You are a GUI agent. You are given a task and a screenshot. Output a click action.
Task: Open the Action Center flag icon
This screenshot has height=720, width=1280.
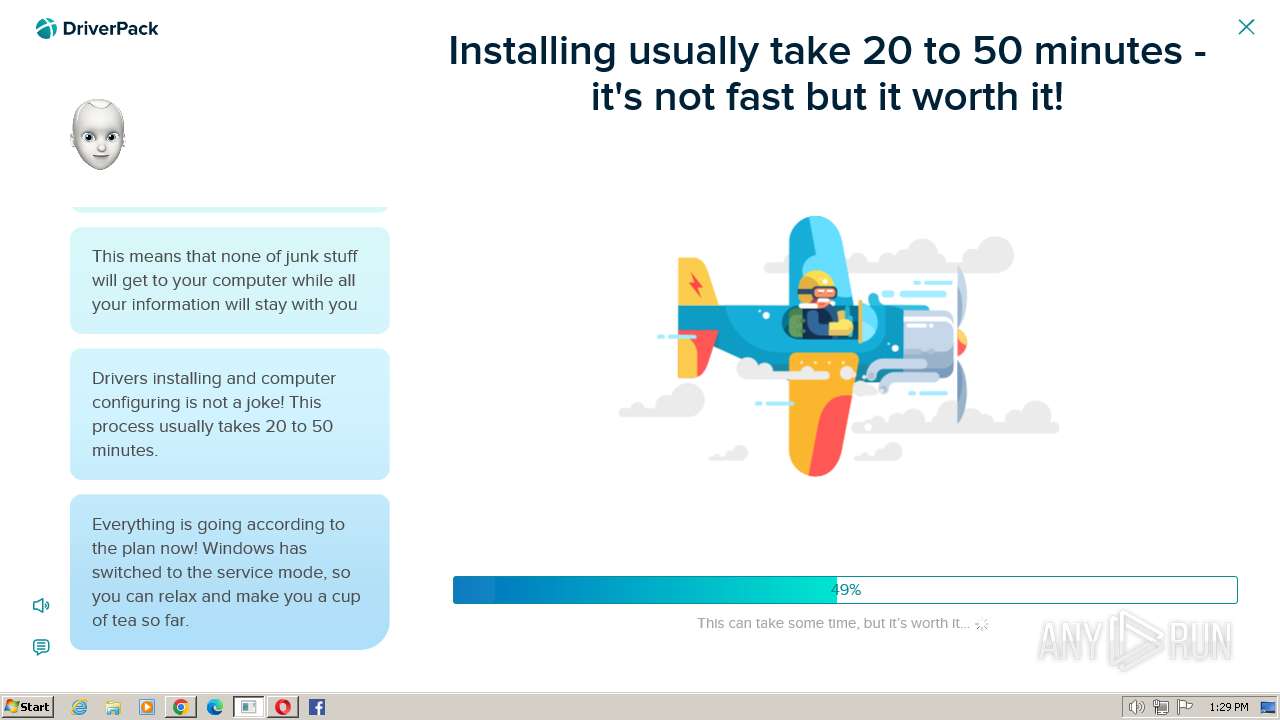[x=1185, y=707]
